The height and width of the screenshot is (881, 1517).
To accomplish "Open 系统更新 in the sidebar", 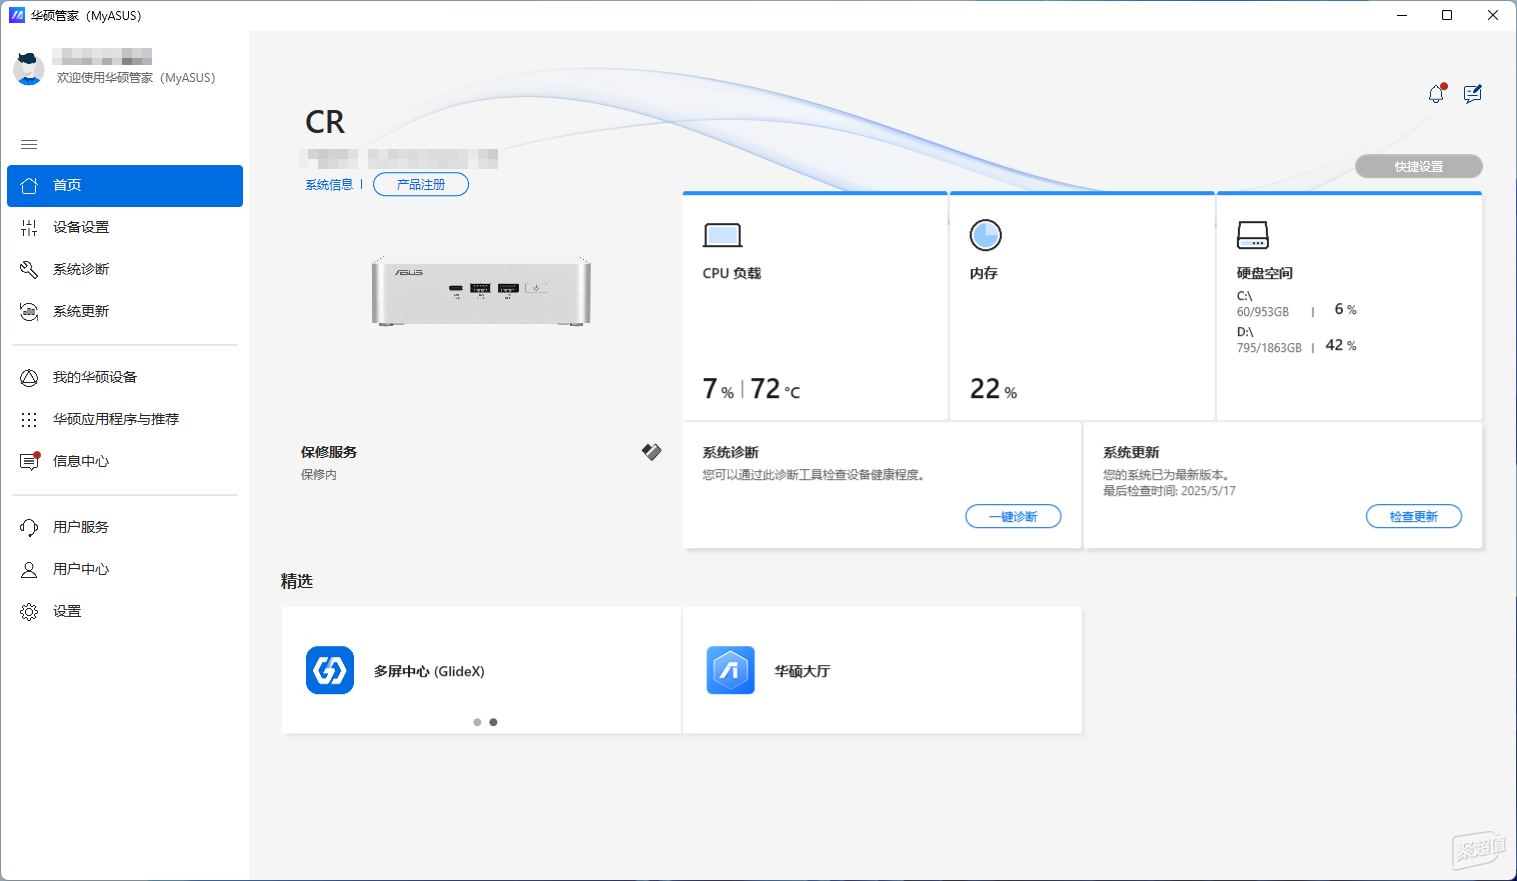I will point(125,312).
